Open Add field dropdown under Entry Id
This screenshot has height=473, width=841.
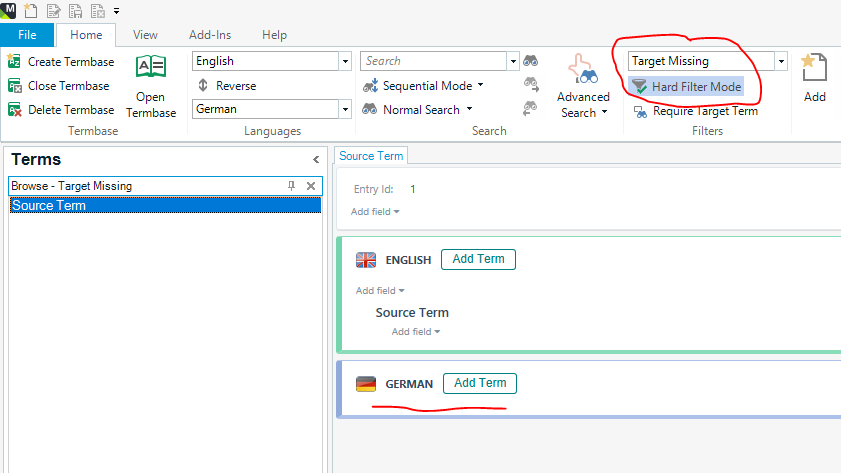coord(375,212)
